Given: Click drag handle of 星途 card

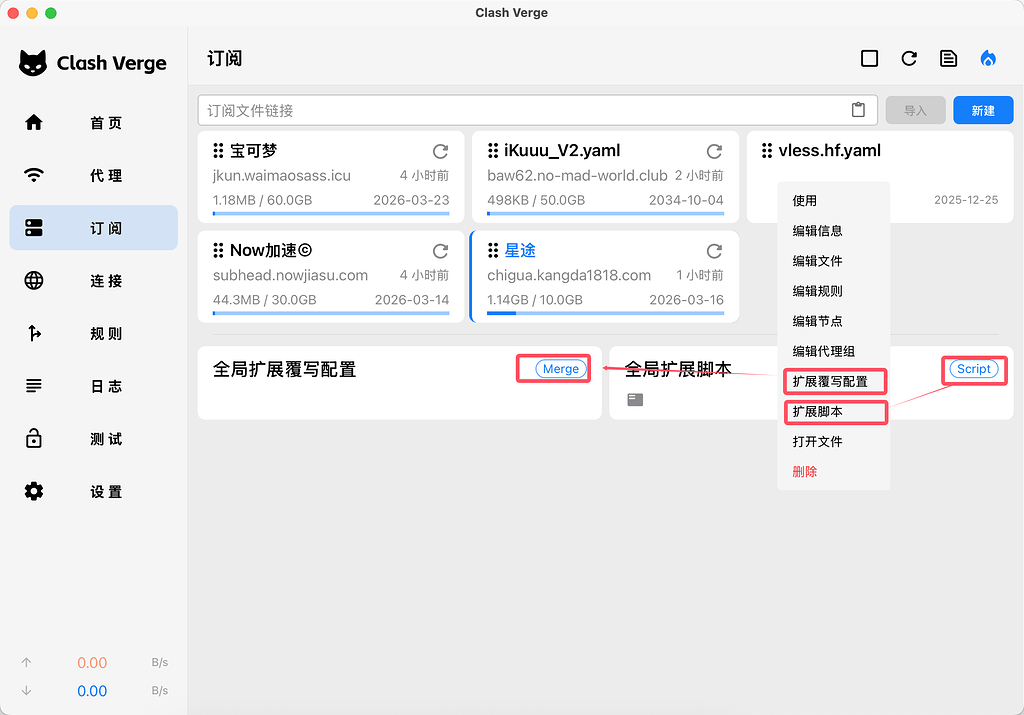Looking at the screenshot, I should click(493, 250).
